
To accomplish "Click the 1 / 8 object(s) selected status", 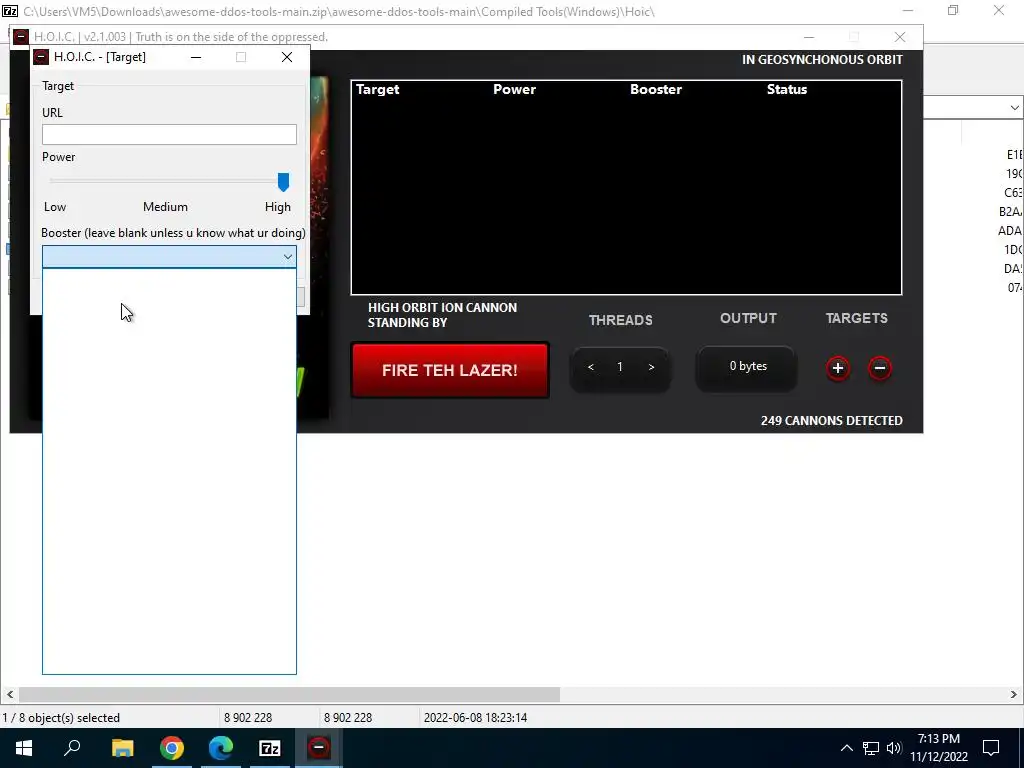I will point(61,718).
